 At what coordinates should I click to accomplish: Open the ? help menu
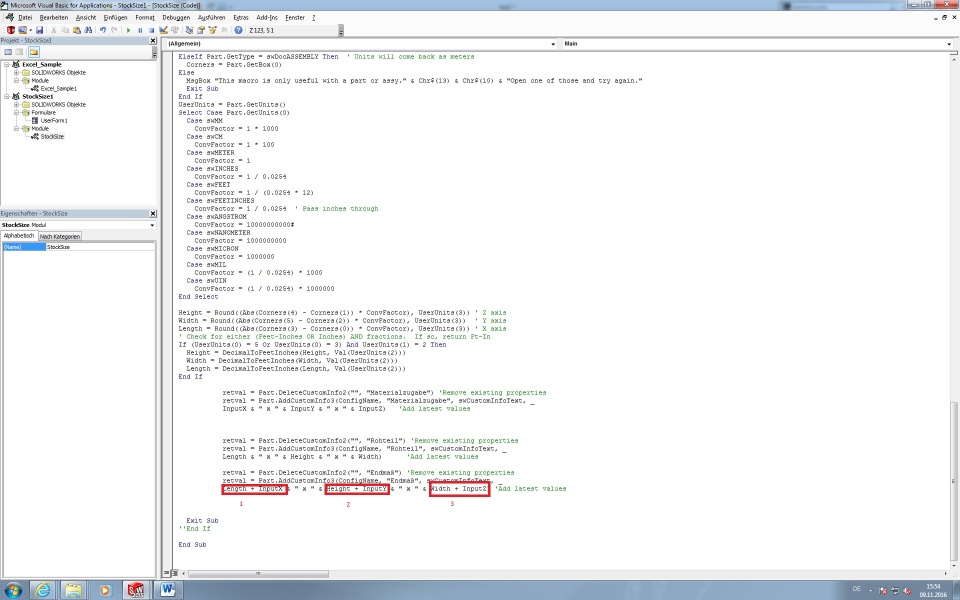pos(313,18)
